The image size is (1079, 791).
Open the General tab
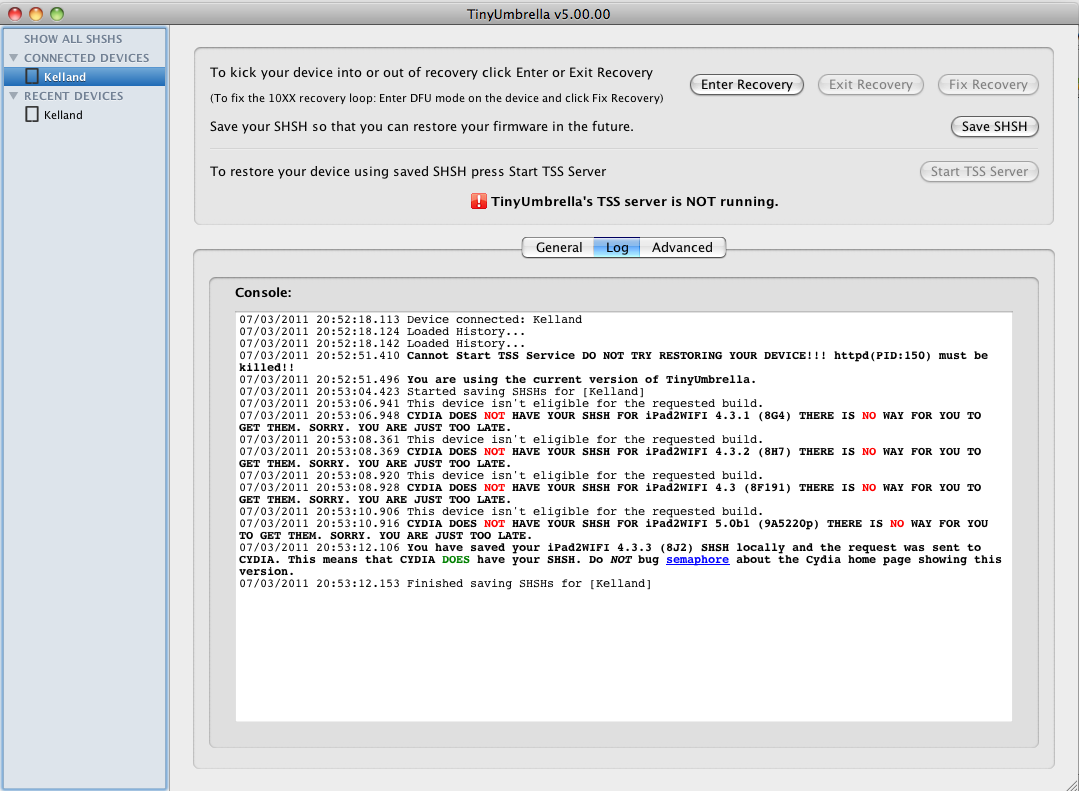[559, 247]
